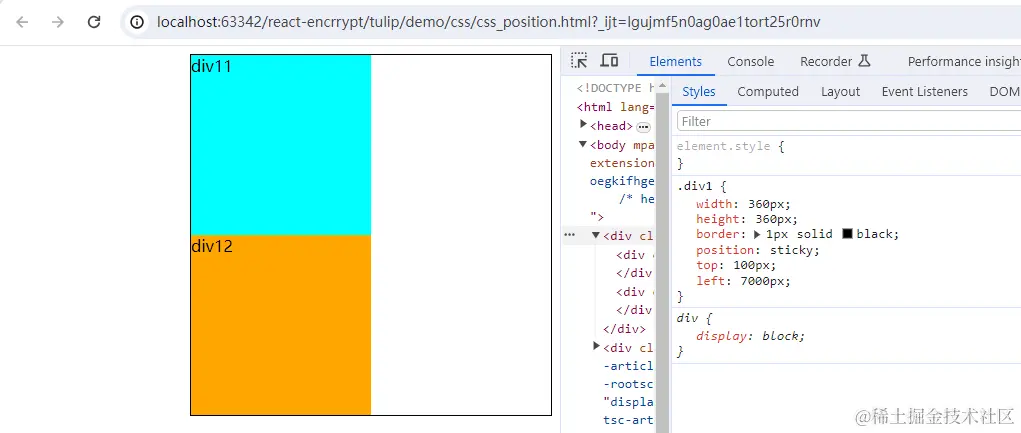Viewport: 1021px width, 433px height.
Task: Toggle the device toolbar icon
Action: 609,61
